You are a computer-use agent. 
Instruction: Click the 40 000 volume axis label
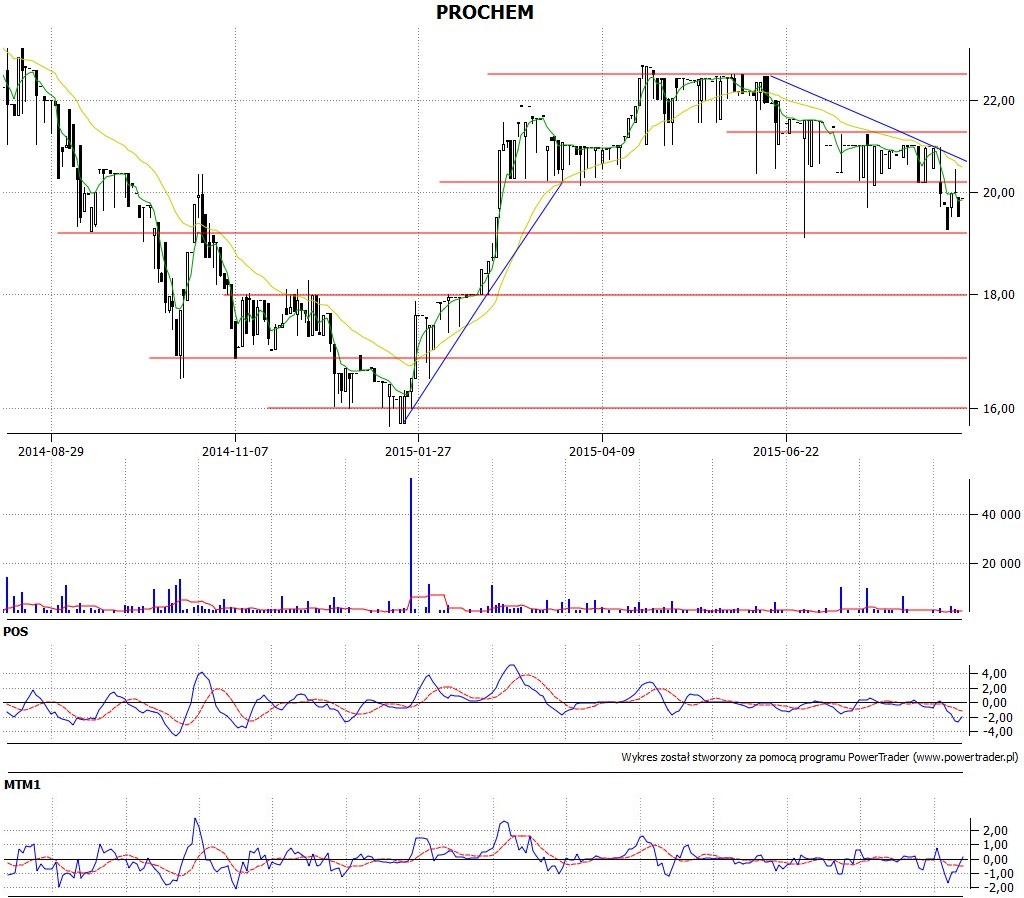point(1001,515)
